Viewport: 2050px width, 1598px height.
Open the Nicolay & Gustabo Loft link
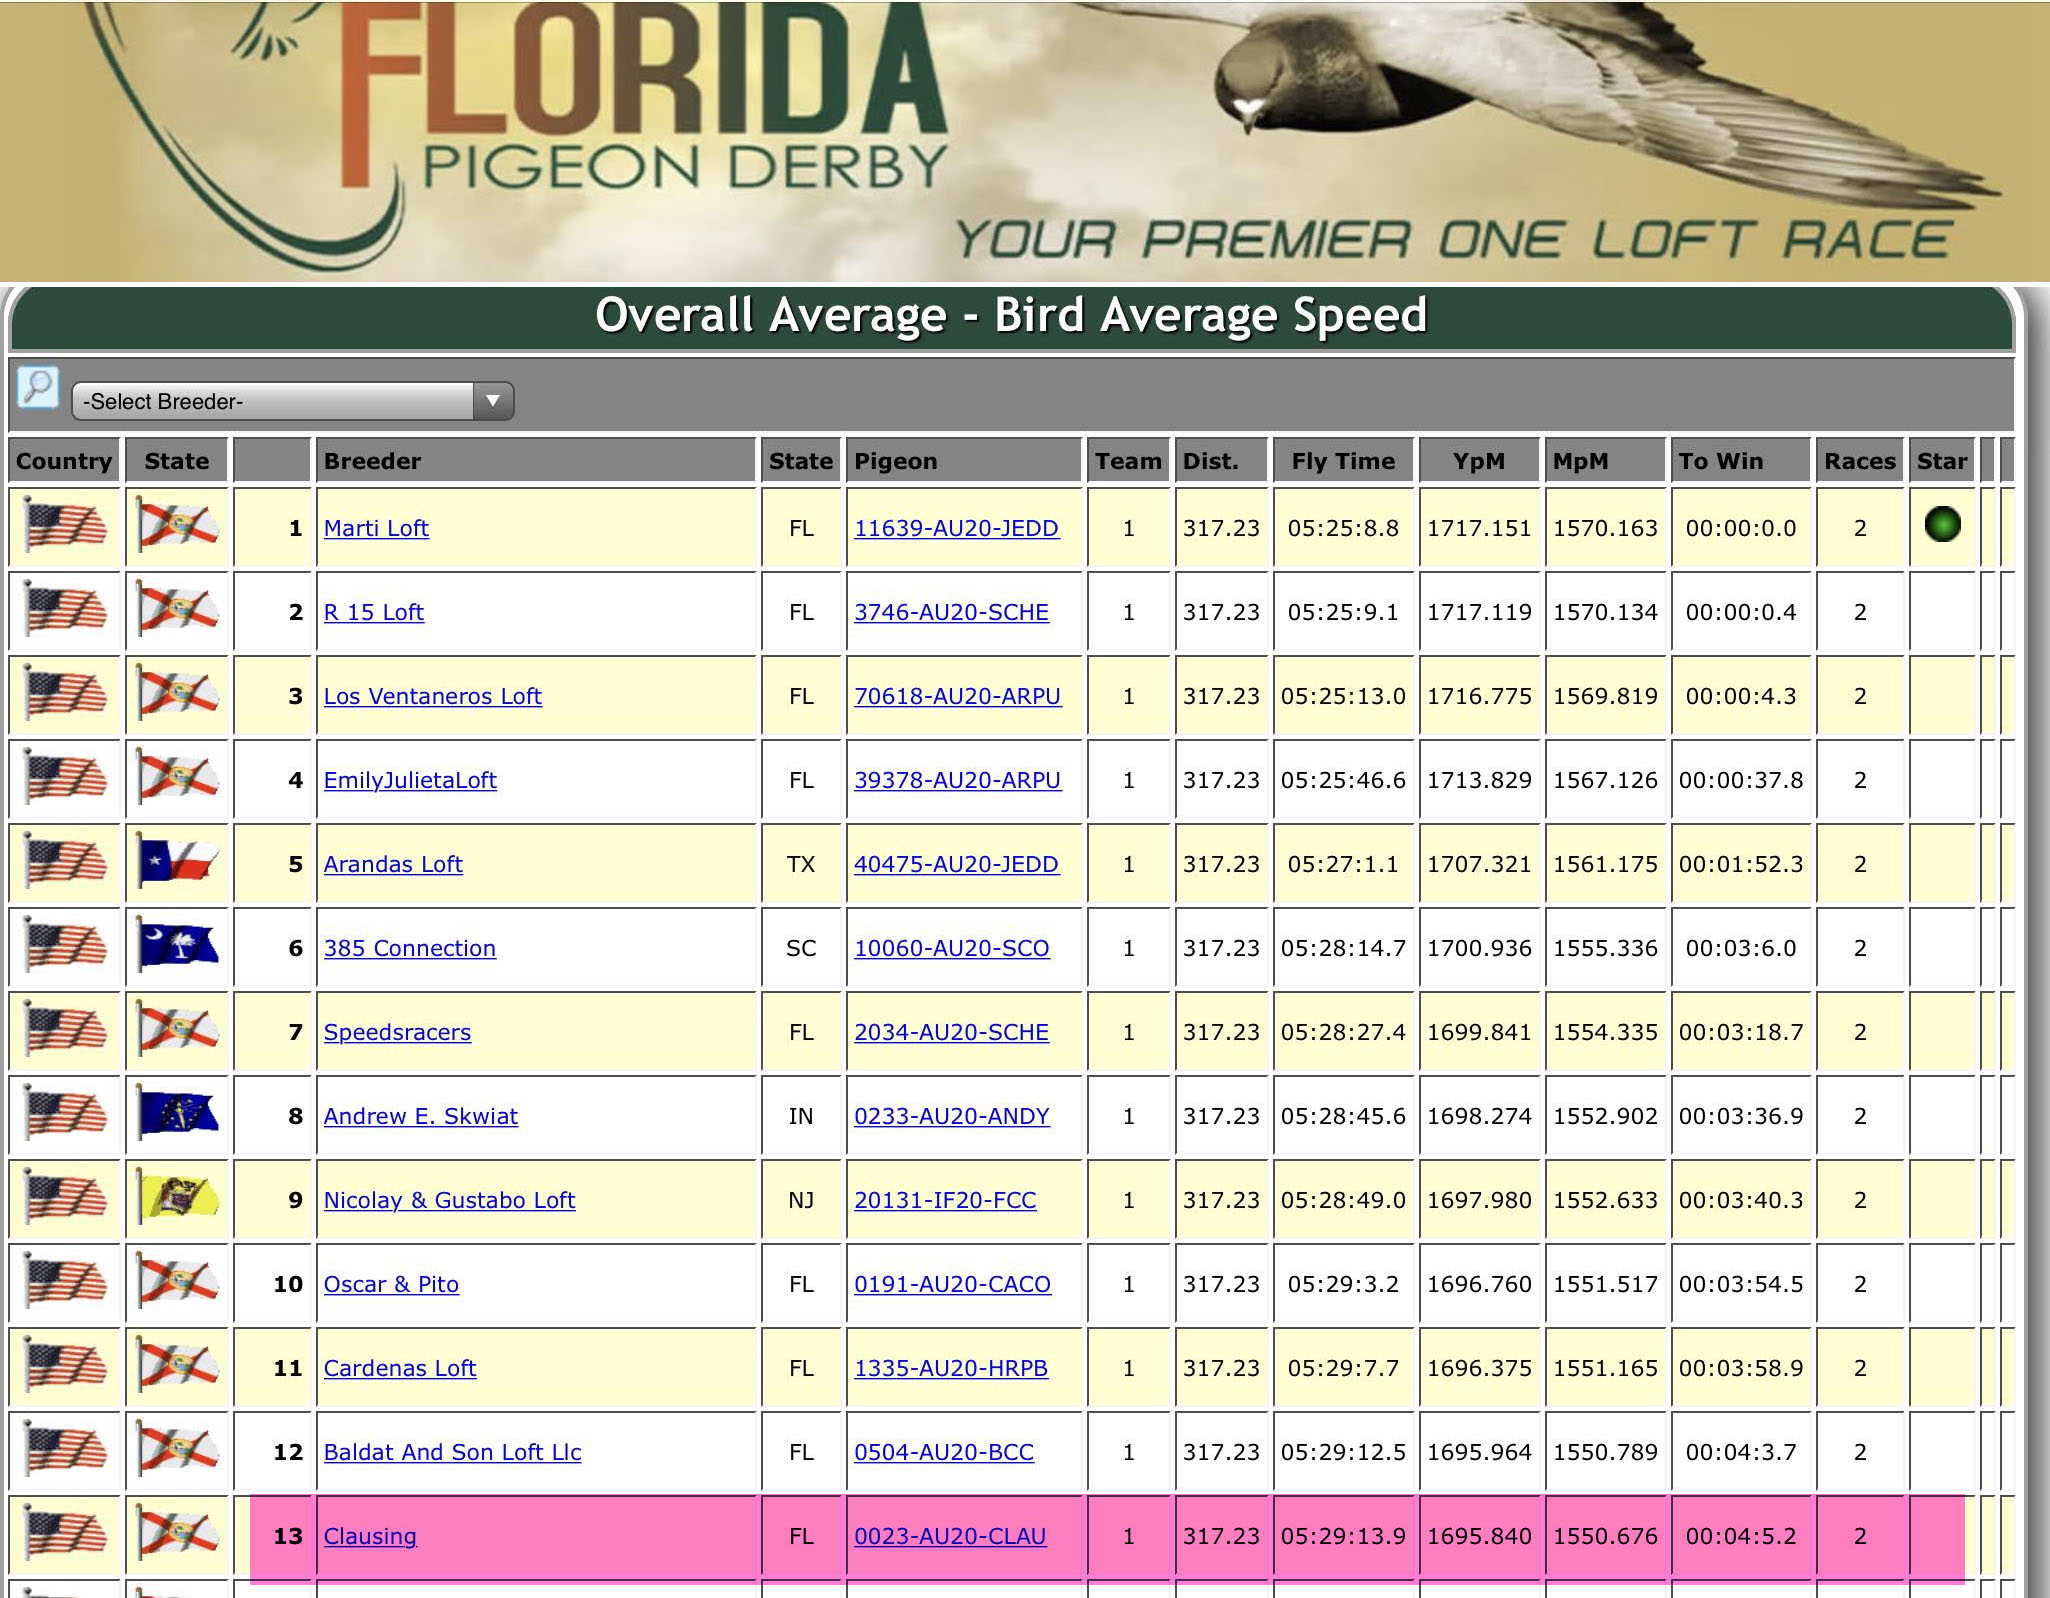[x=449, y=1200]
